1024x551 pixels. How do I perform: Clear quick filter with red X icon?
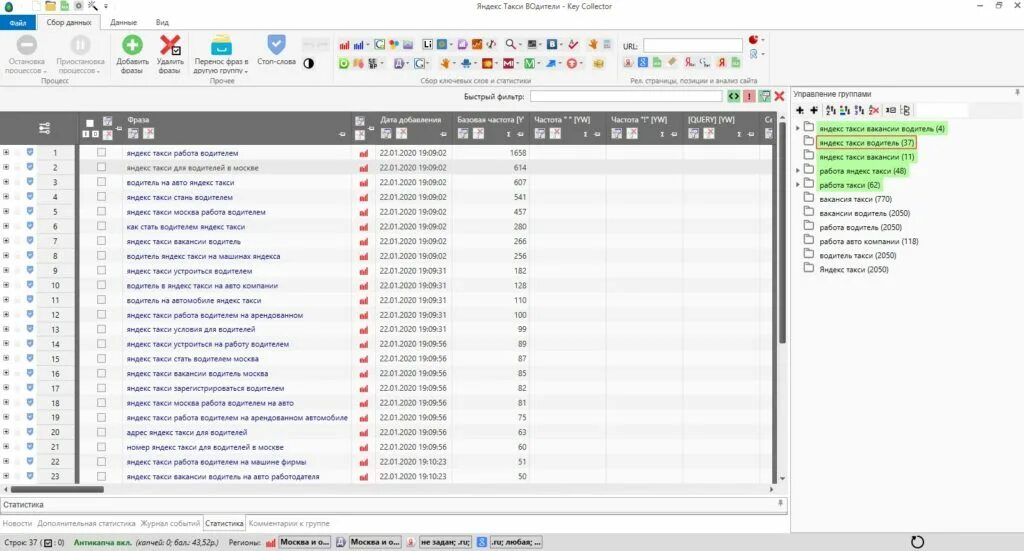click(779, 96)
